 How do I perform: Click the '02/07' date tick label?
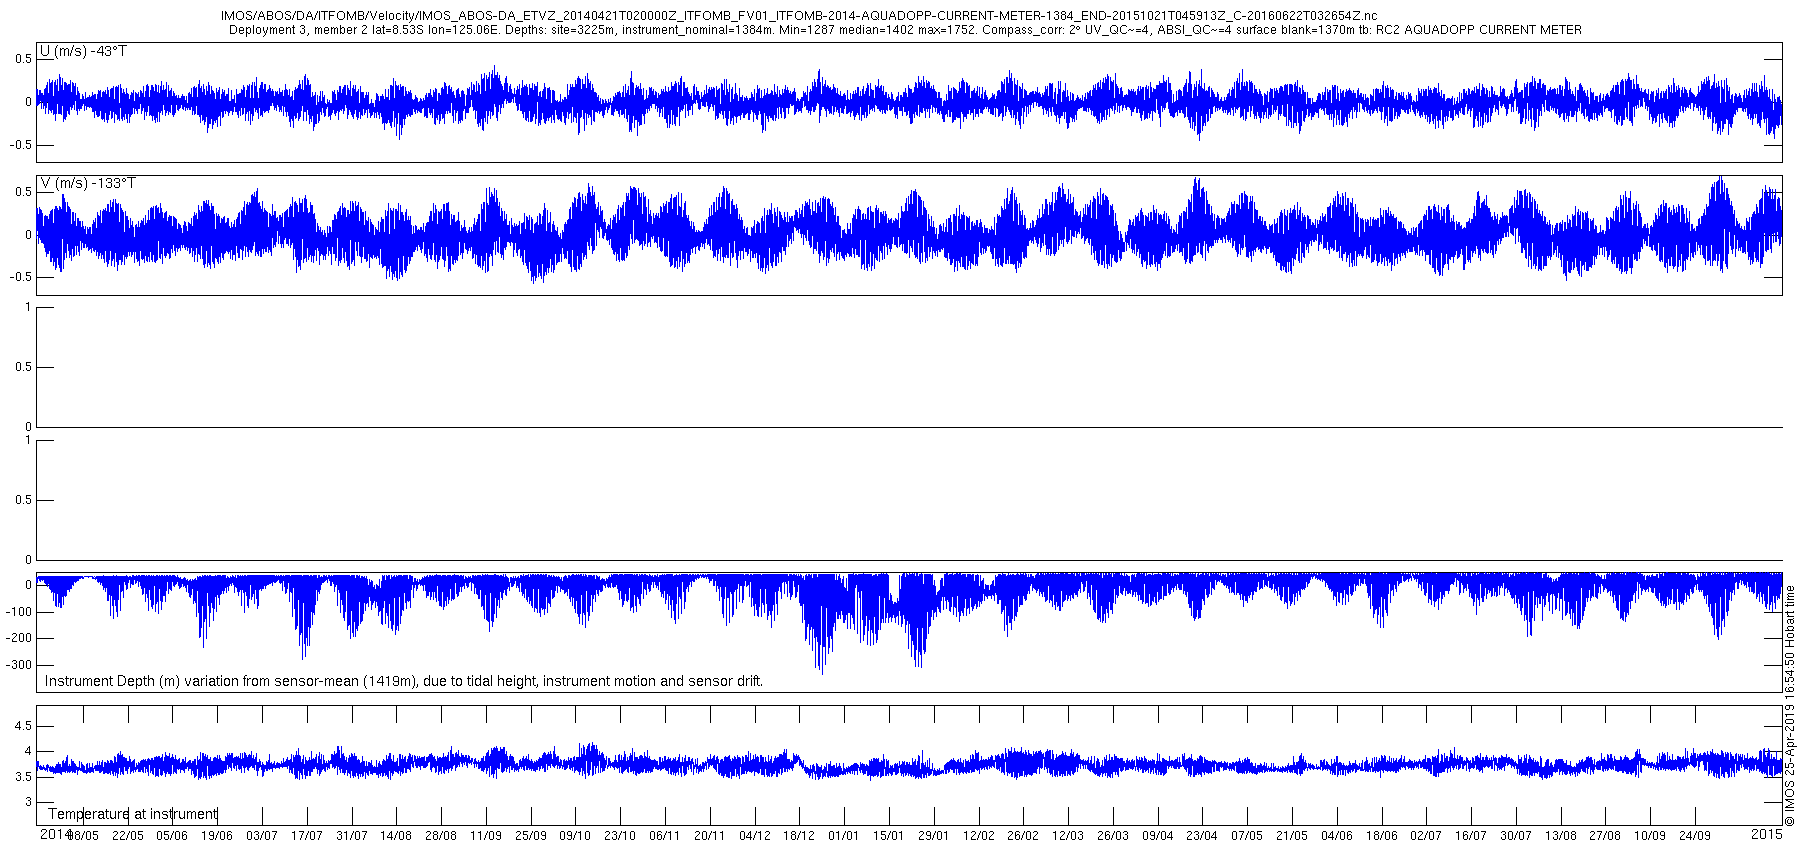point(1426,836)
